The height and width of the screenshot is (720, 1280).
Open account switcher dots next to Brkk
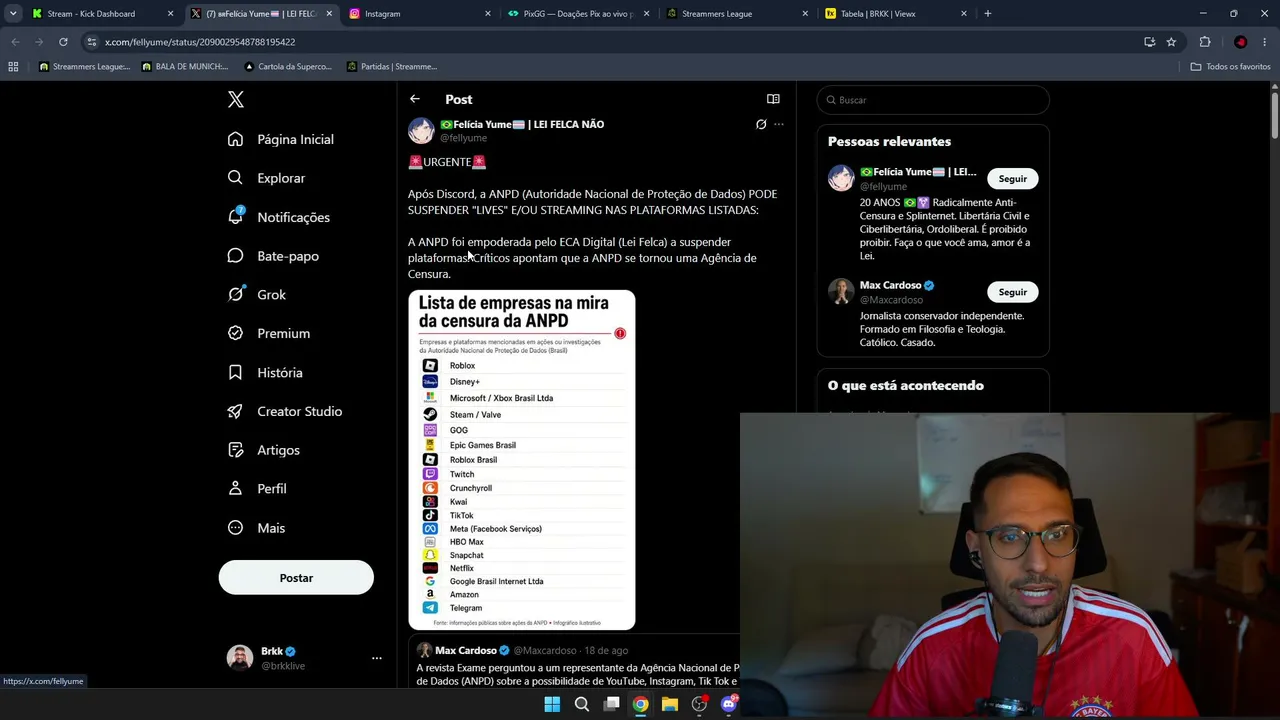pyautogui.click(x=377, y=658)
